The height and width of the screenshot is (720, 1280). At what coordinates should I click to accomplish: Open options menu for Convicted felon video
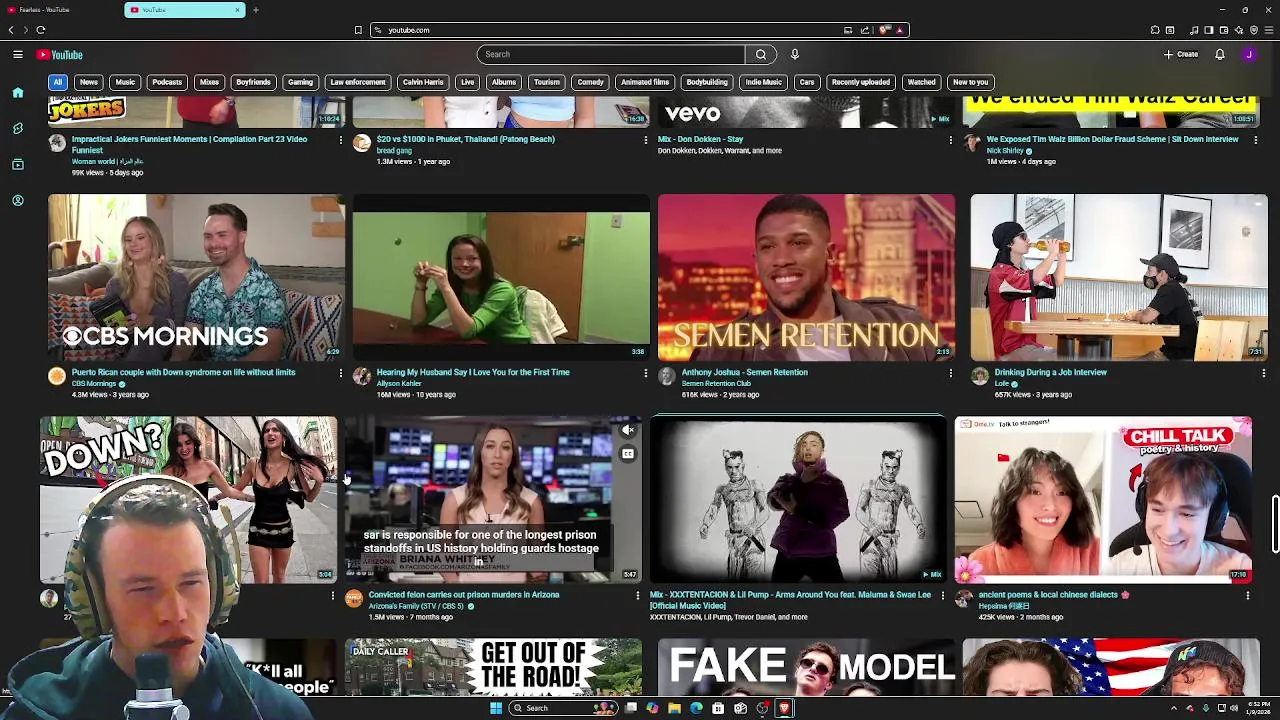coord(637,596)
